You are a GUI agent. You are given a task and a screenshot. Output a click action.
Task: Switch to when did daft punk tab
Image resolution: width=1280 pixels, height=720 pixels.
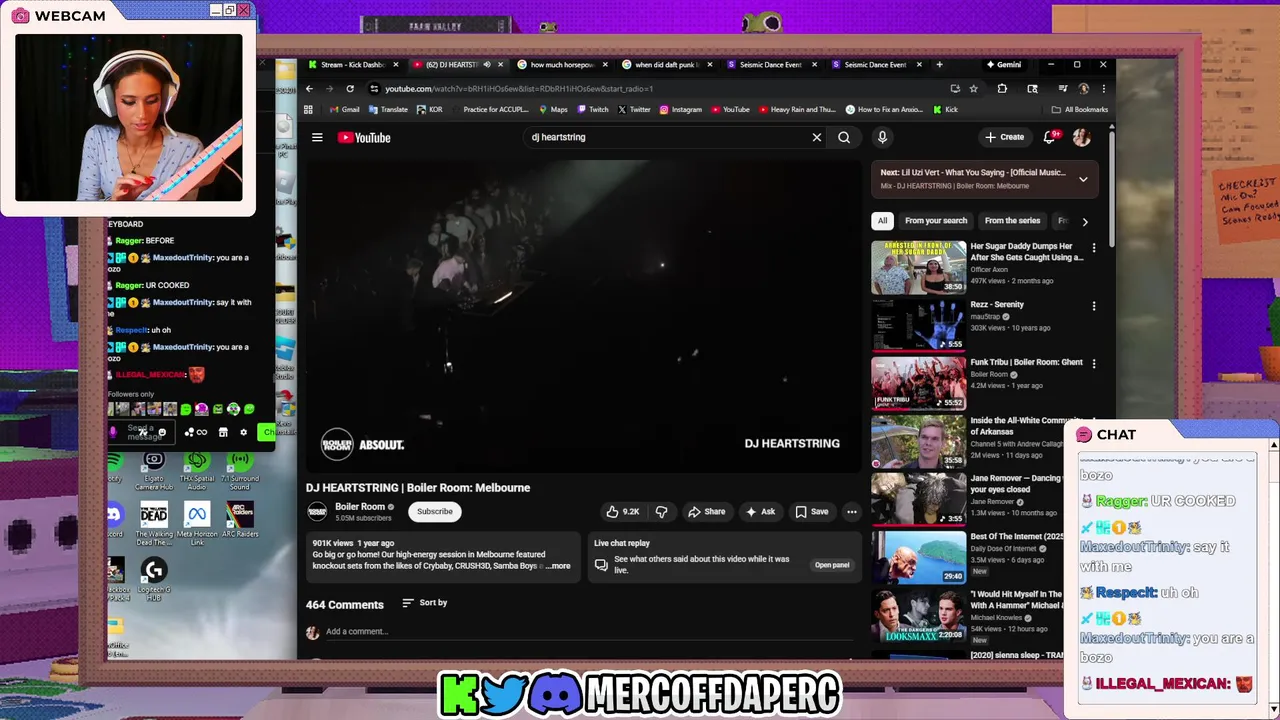[665, 65]
